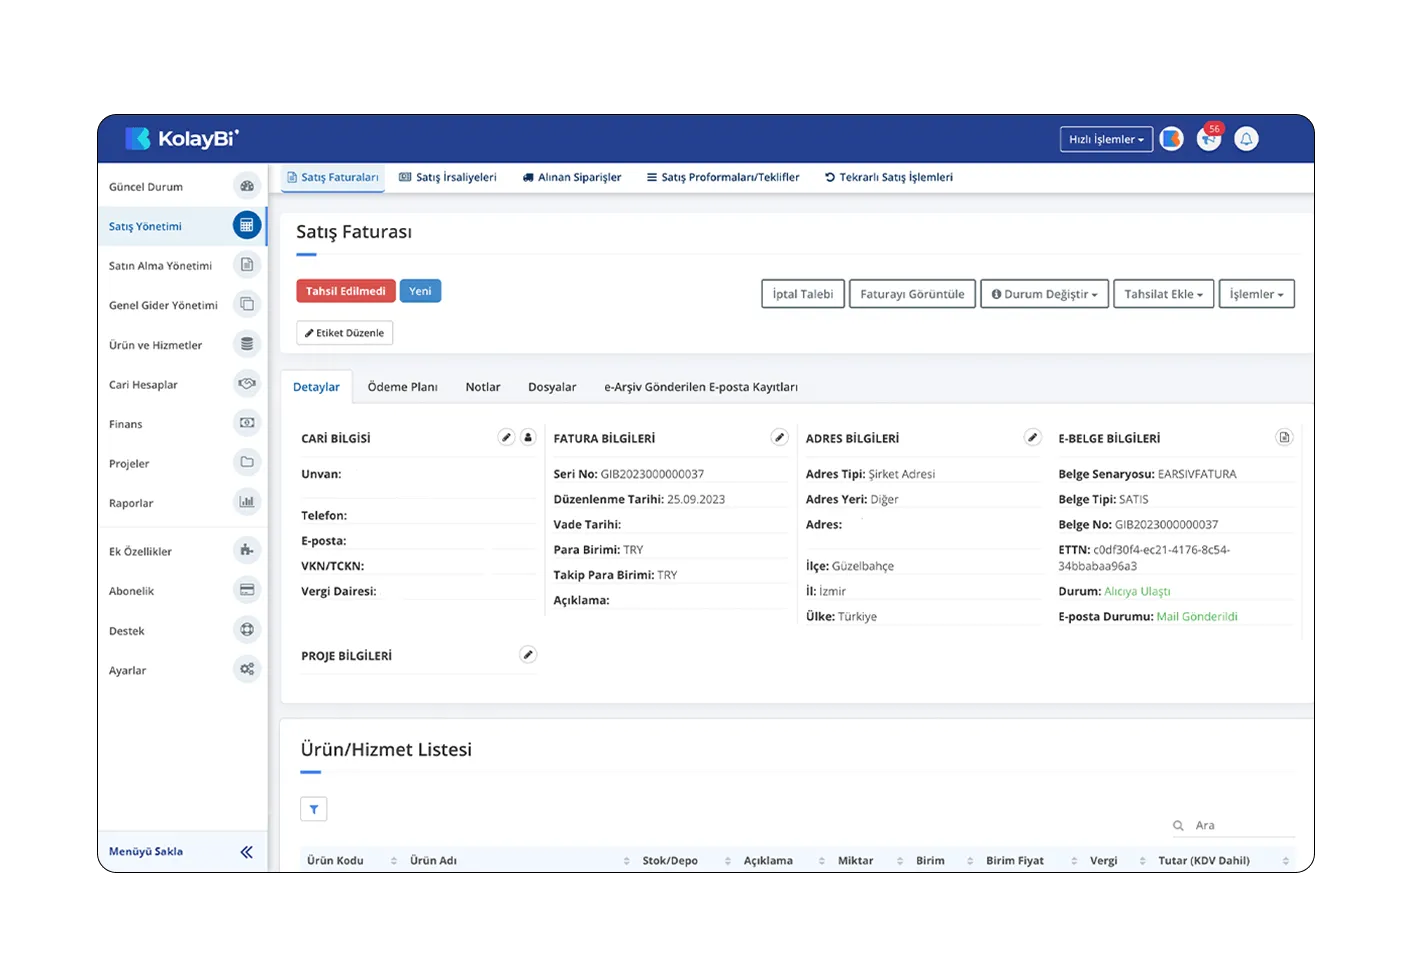Click the Ek Özellikler puzzle icon
This screenshot has height=960, width=1412.
(247, 550)
